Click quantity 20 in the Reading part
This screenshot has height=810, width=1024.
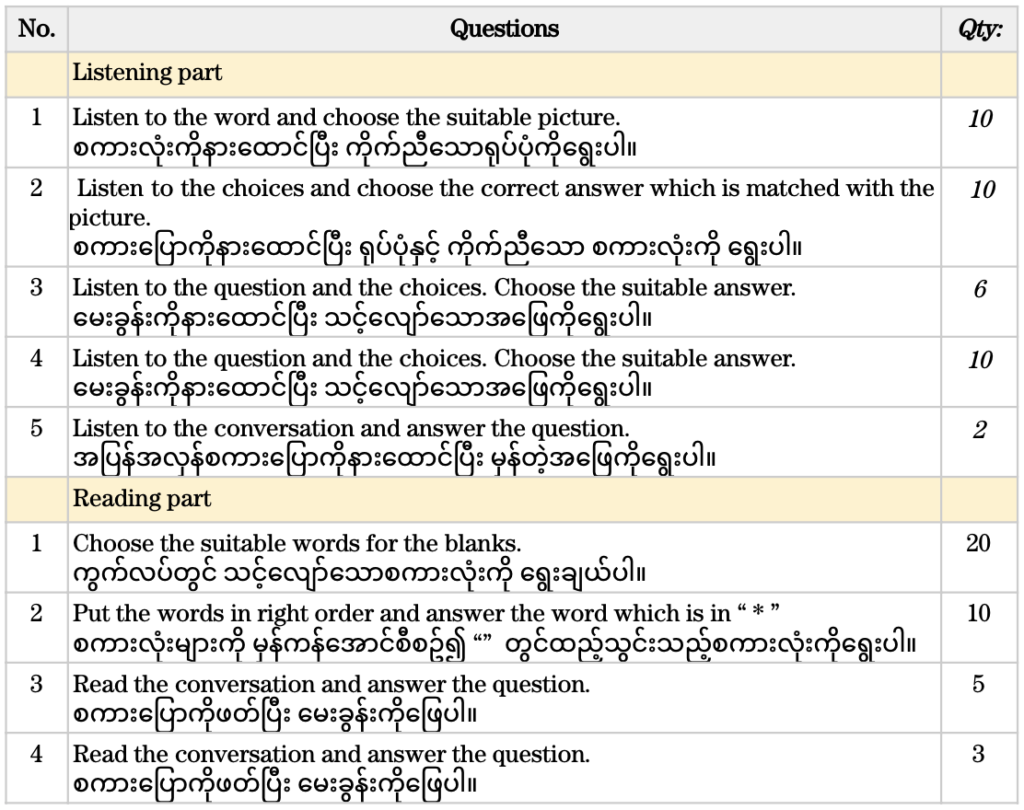pos(979,543)
